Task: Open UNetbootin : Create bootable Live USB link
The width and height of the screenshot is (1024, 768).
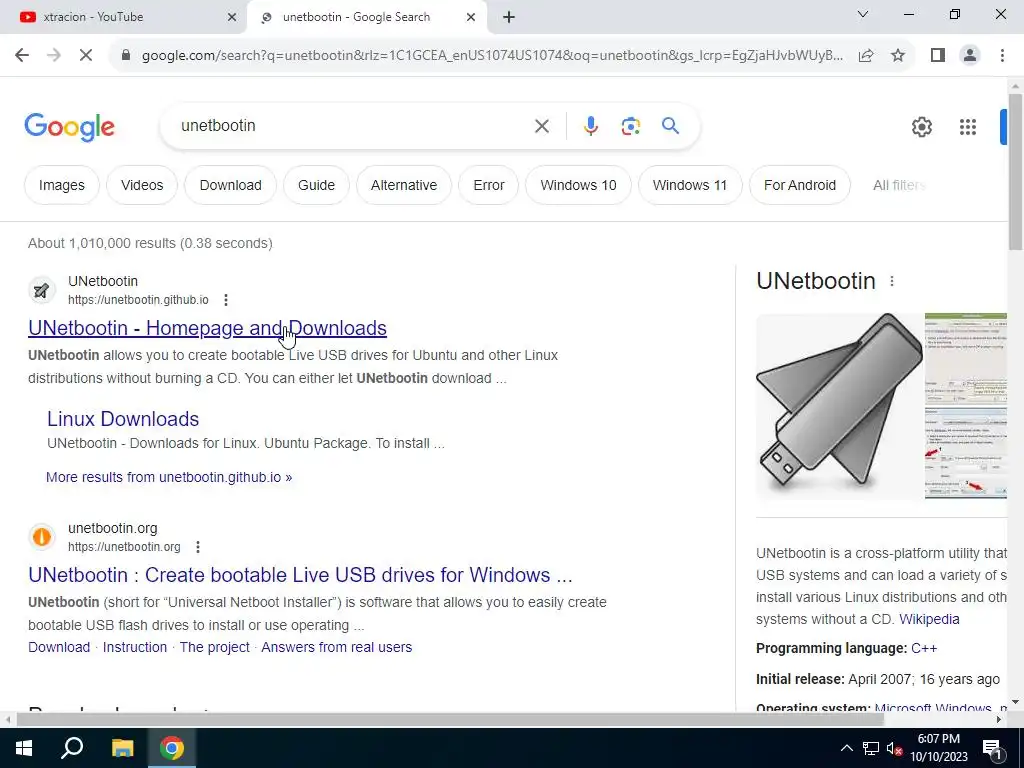Action: (300, 575)
